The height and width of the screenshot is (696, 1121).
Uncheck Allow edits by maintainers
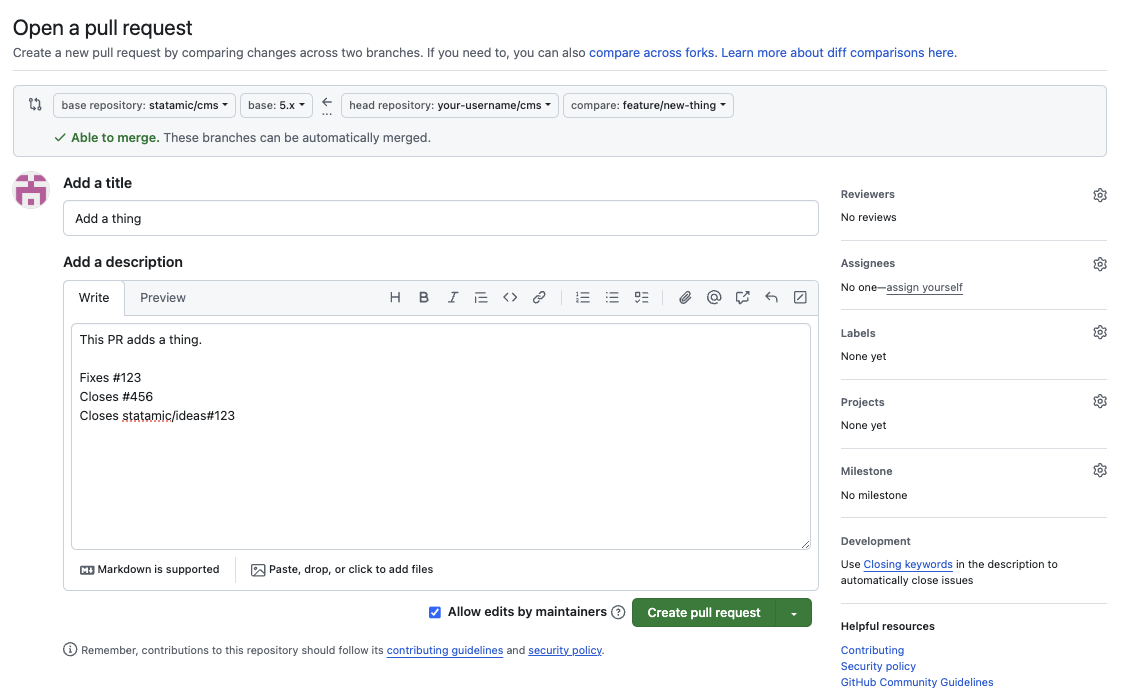pyautogui.click(x=435, y=612)
